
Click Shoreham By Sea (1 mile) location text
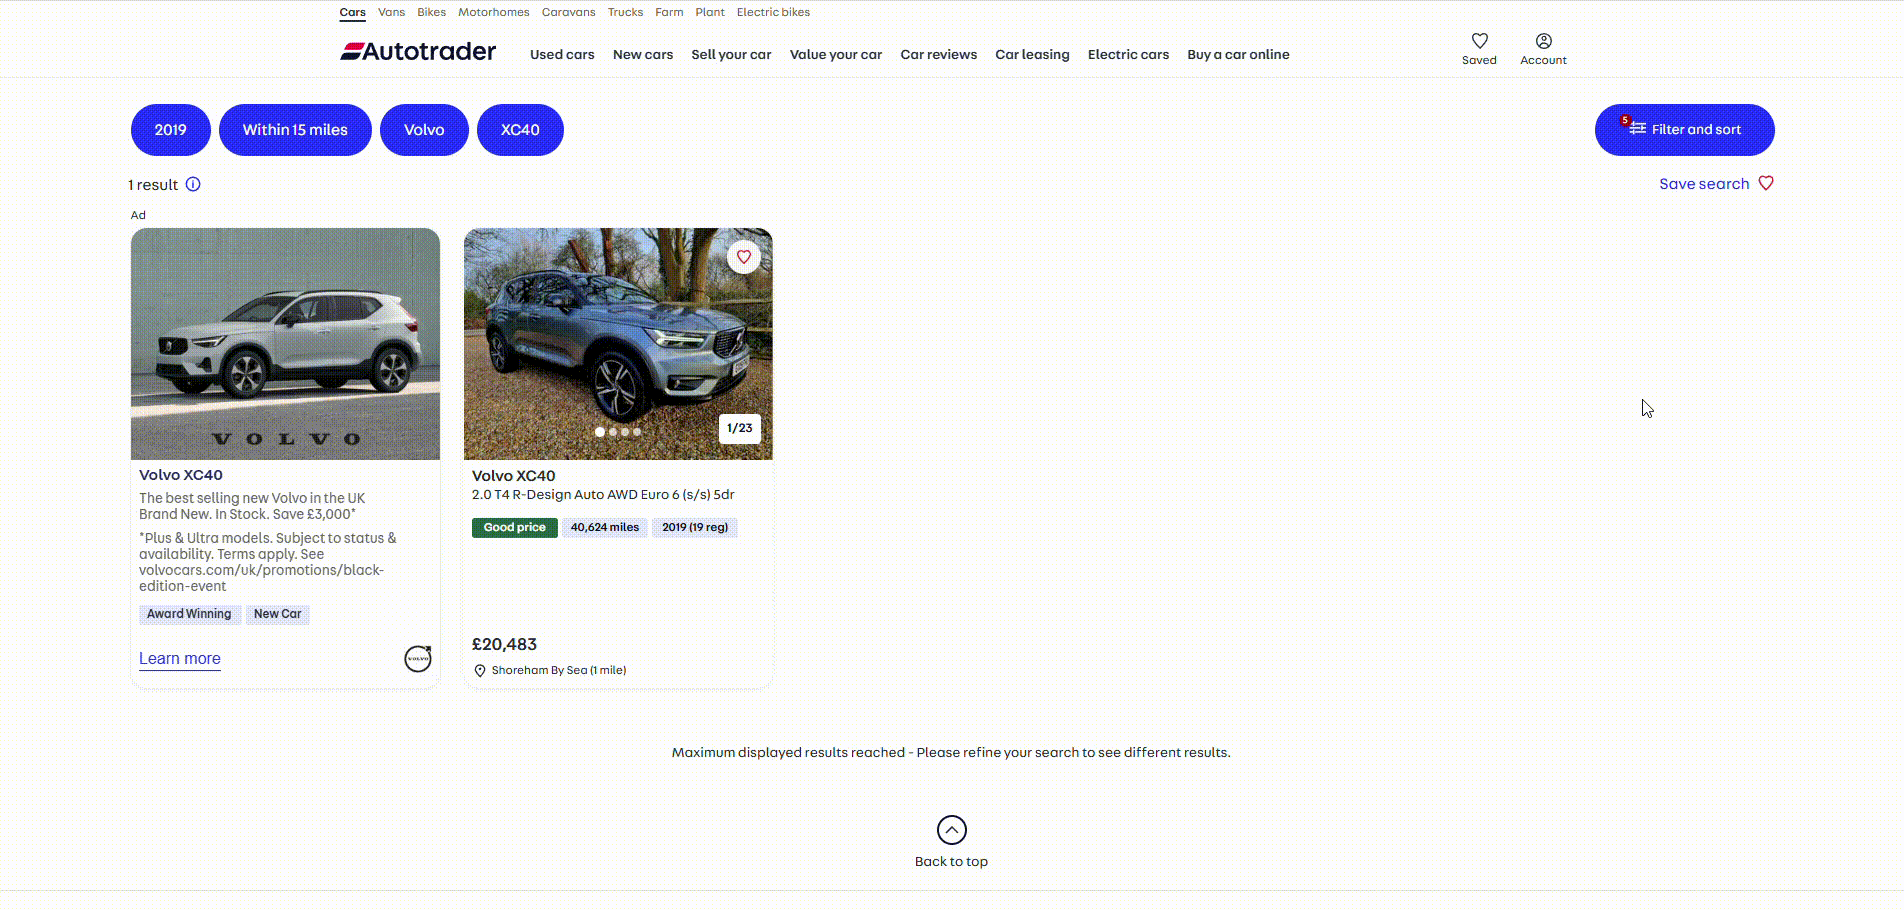coord(559,671)
